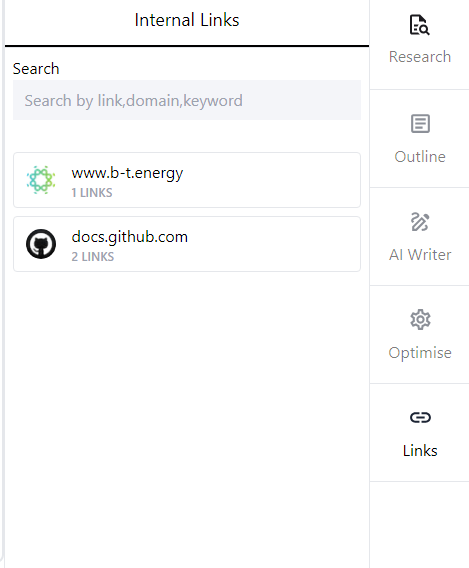Select the AI Writer pencil icon
469x568 pixels.
tap(420, 222)
